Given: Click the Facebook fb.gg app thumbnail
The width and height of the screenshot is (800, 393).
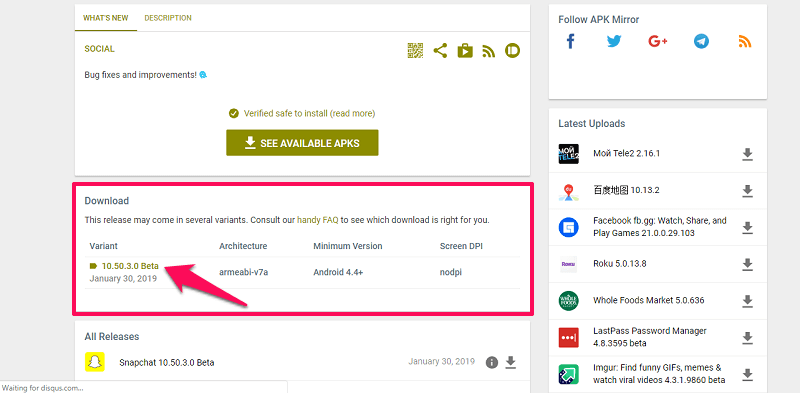Looking at the screenshot, I should (x=568, y=227).
